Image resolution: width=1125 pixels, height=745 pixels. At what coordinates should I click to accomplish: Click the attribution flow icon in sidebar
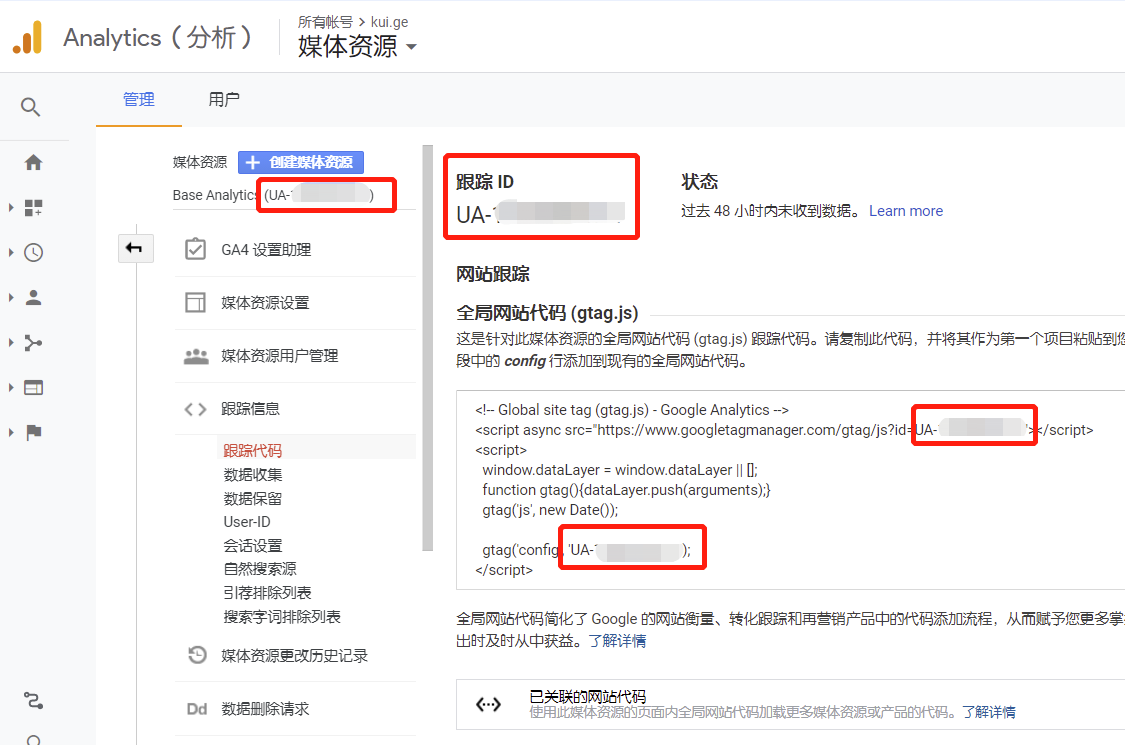(x=33, y=342)
